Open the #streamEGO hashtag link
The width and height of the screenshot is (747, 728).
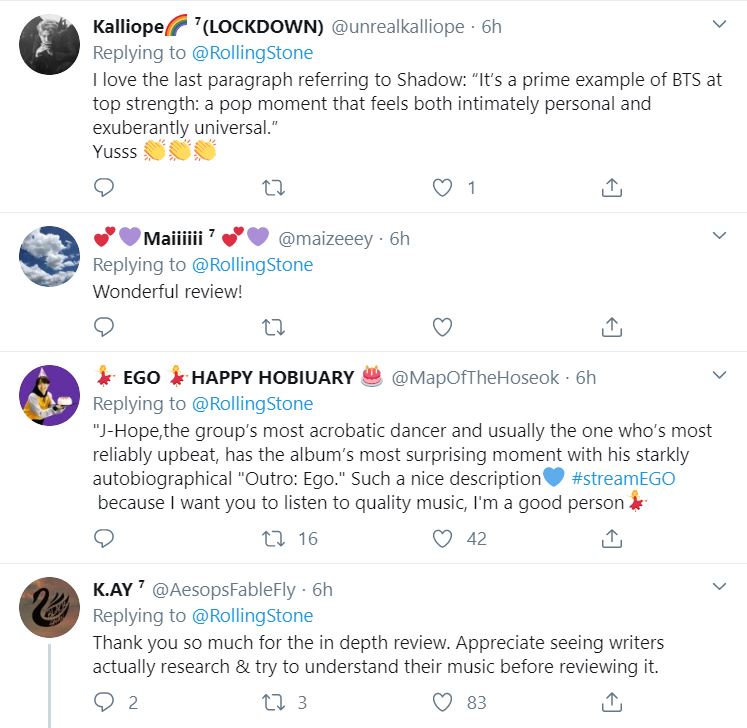(x=624, y=478)
